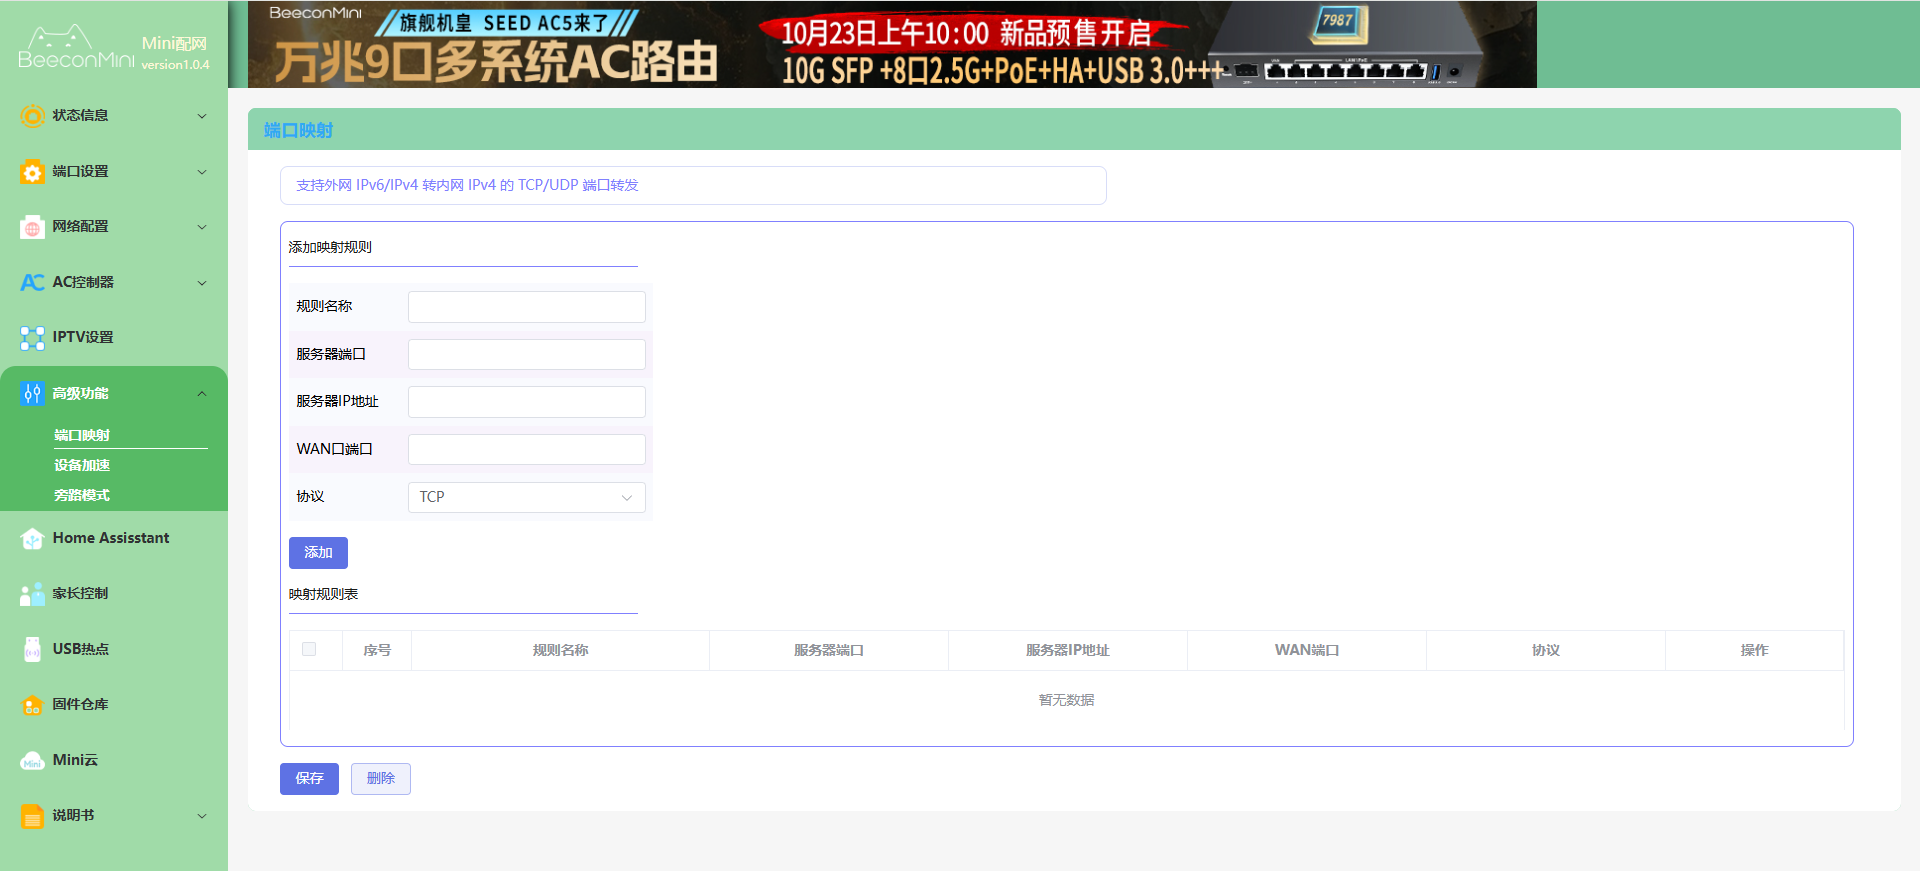Screen dimensions: 1920x871
Task: Click the 端口设置 gear icon
Action: pos(32,172)
